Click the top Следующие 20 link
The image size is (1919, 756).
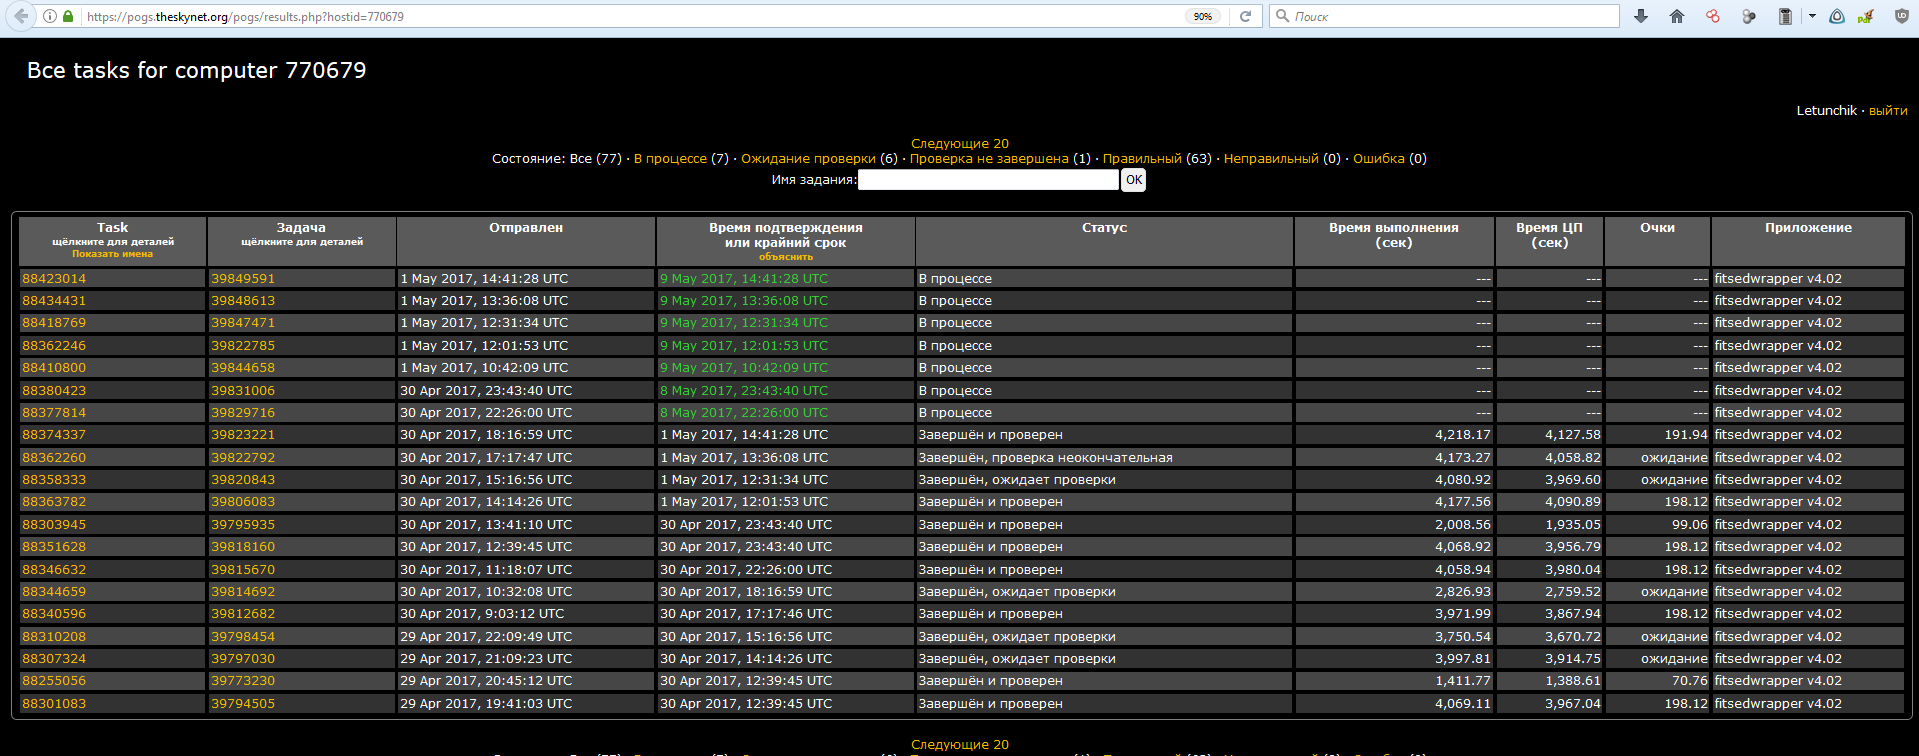[960, 143]
